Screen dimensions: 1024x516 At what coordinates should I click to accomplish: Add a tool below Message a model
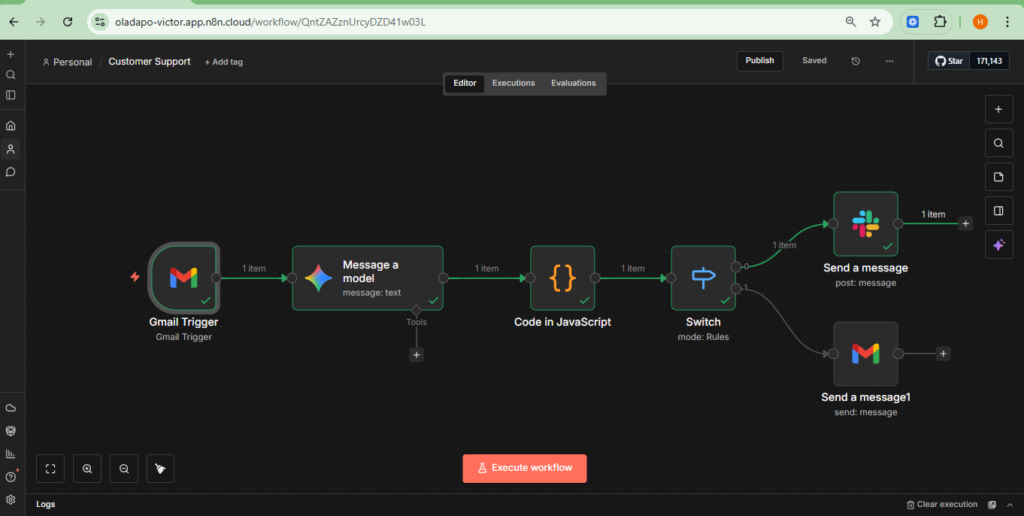pyautogui.click(x=416, y=355)
